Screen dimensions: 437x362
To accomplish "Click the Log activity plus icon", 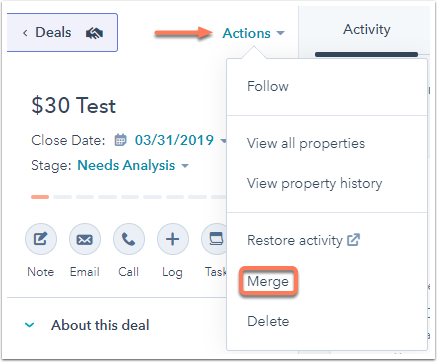I will pos(173,239).
